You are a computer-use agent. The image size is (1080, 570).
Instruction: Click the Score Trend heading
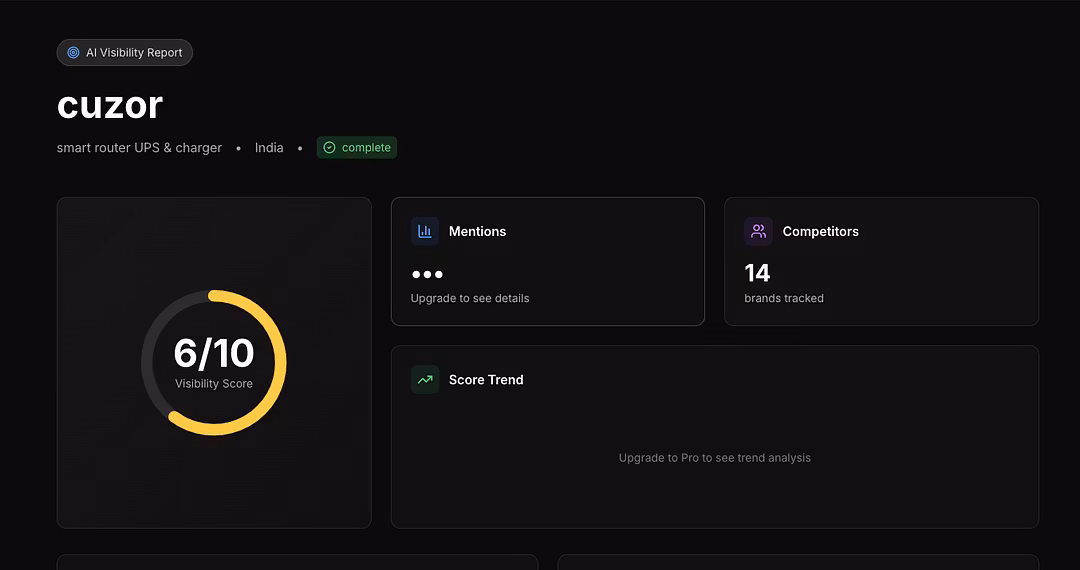coord(486,380)
